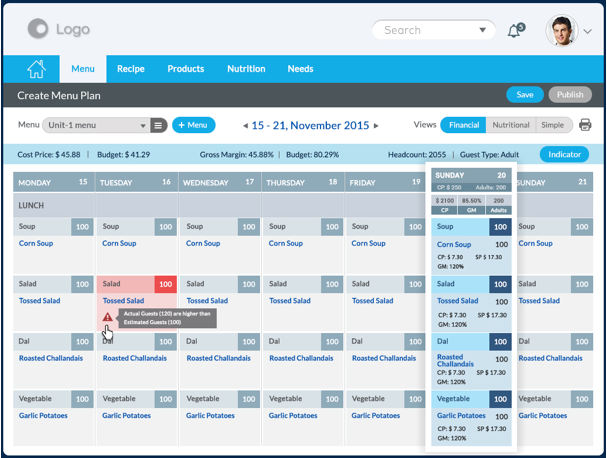Go to previous week arrow

245,126
